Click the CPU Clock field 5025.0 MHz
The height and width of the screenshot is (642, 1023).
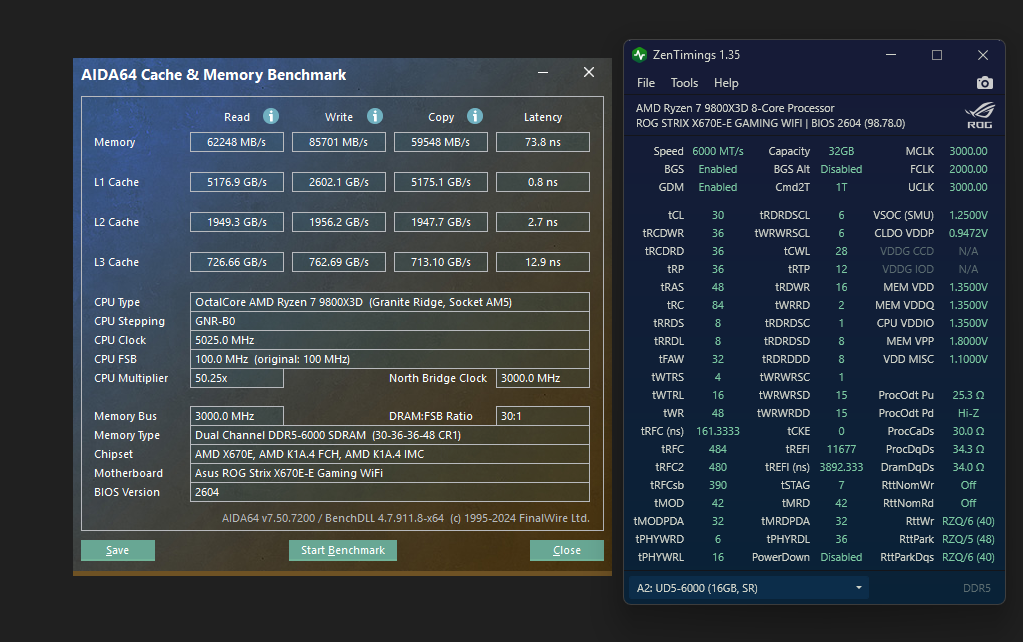389,340
